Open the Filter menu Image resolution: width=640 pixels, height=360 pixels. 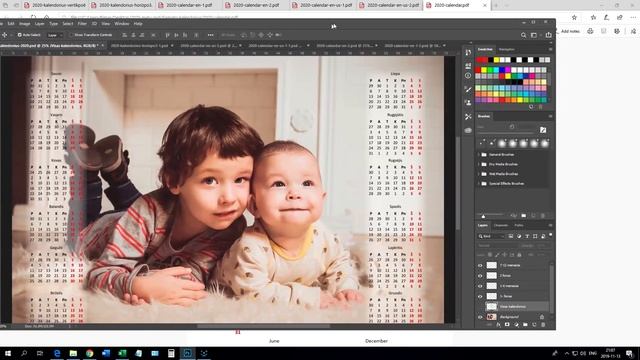pyautogui.click(x=82, y=24)
